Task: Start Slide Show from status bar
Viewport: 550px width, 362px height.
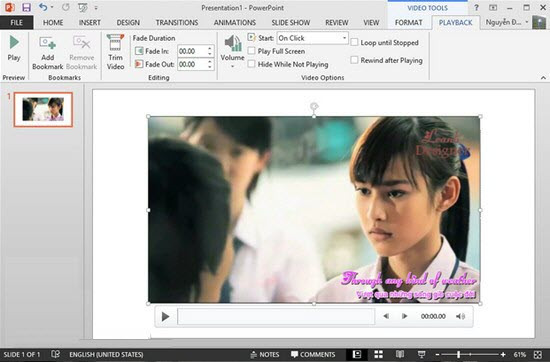Action: (422, 354)
